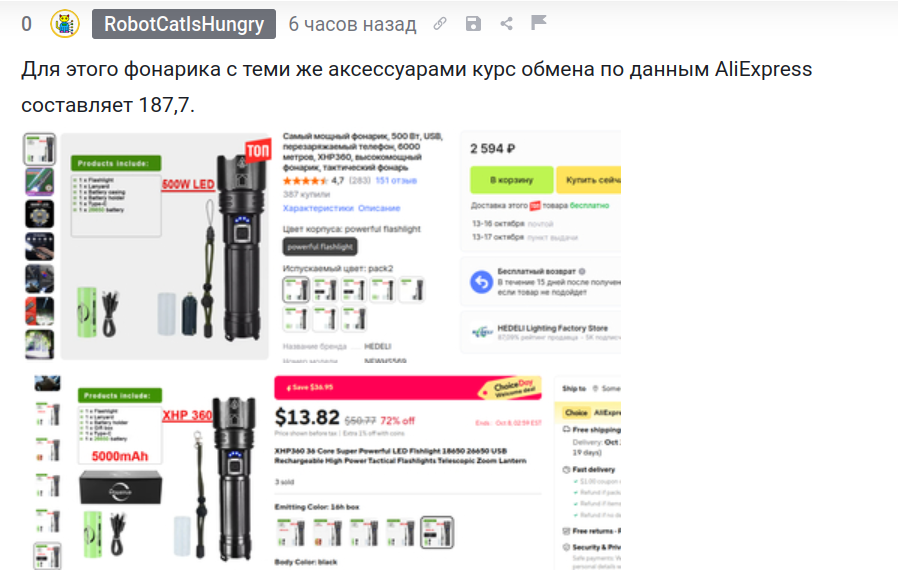The width and height of the screenshot is (898, 577).
Task: Open the '6 часов назад' timestamp link
Action: coord(352,24)
